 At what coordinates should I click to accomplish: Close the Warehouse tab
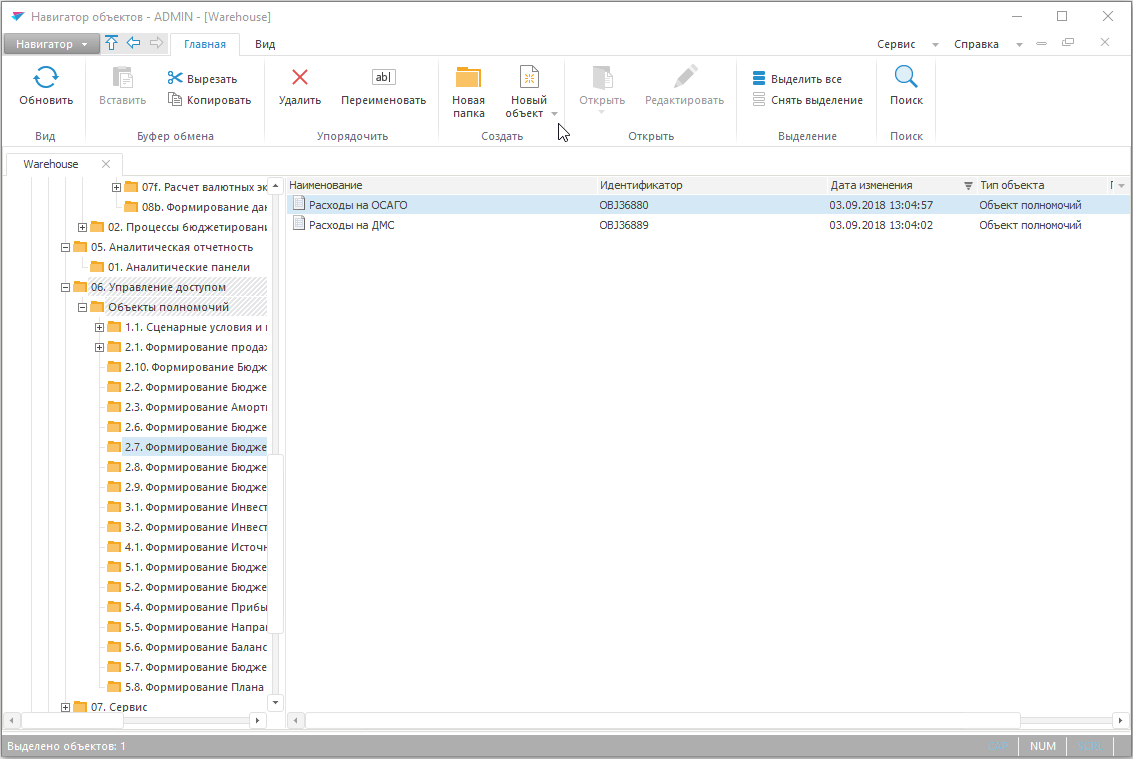pos(106,164)
